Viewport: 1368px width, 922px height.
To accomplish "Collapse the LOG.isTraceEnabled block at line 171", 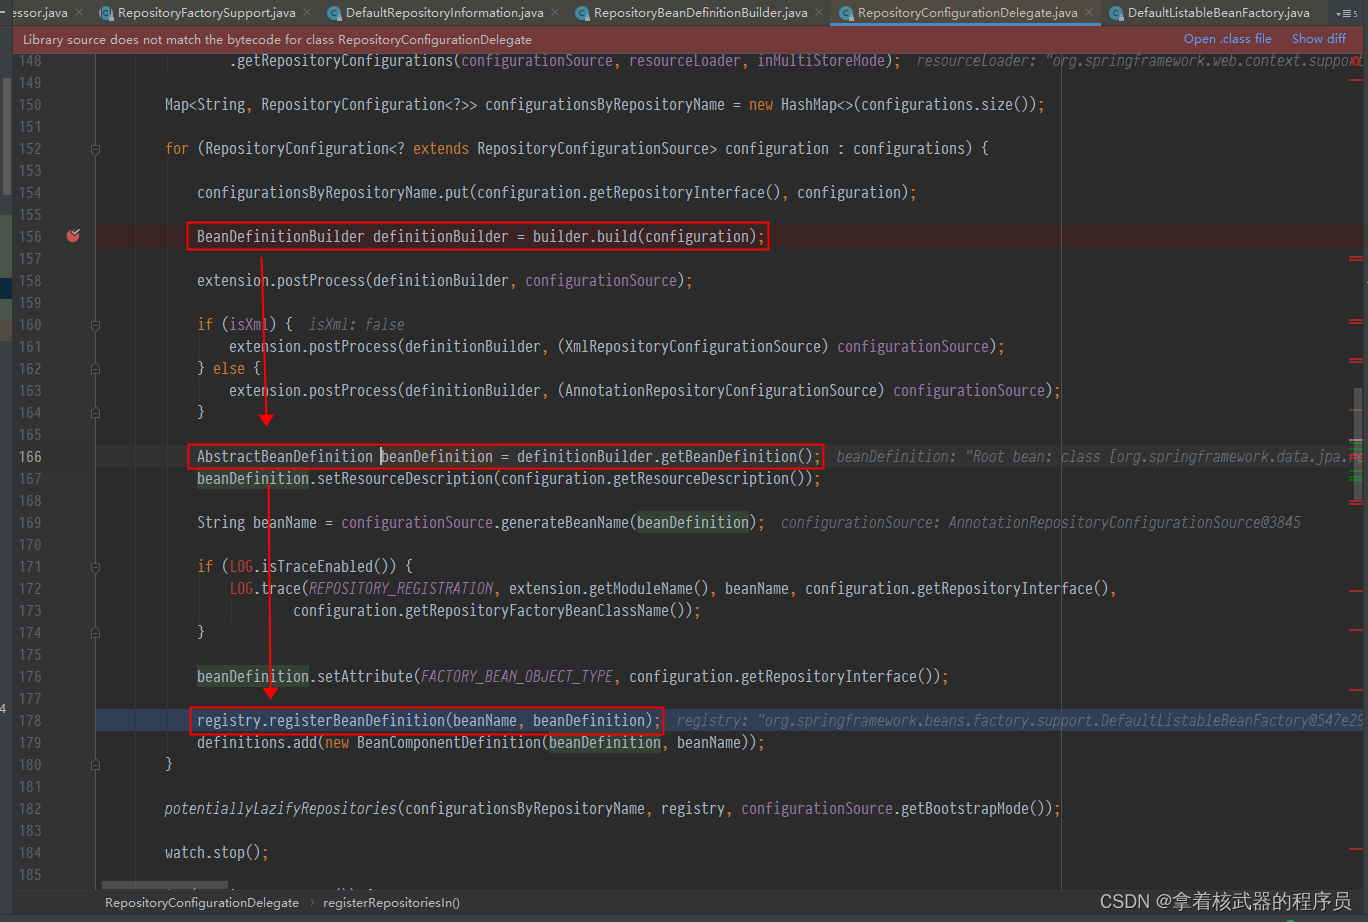I will [95, 566].
